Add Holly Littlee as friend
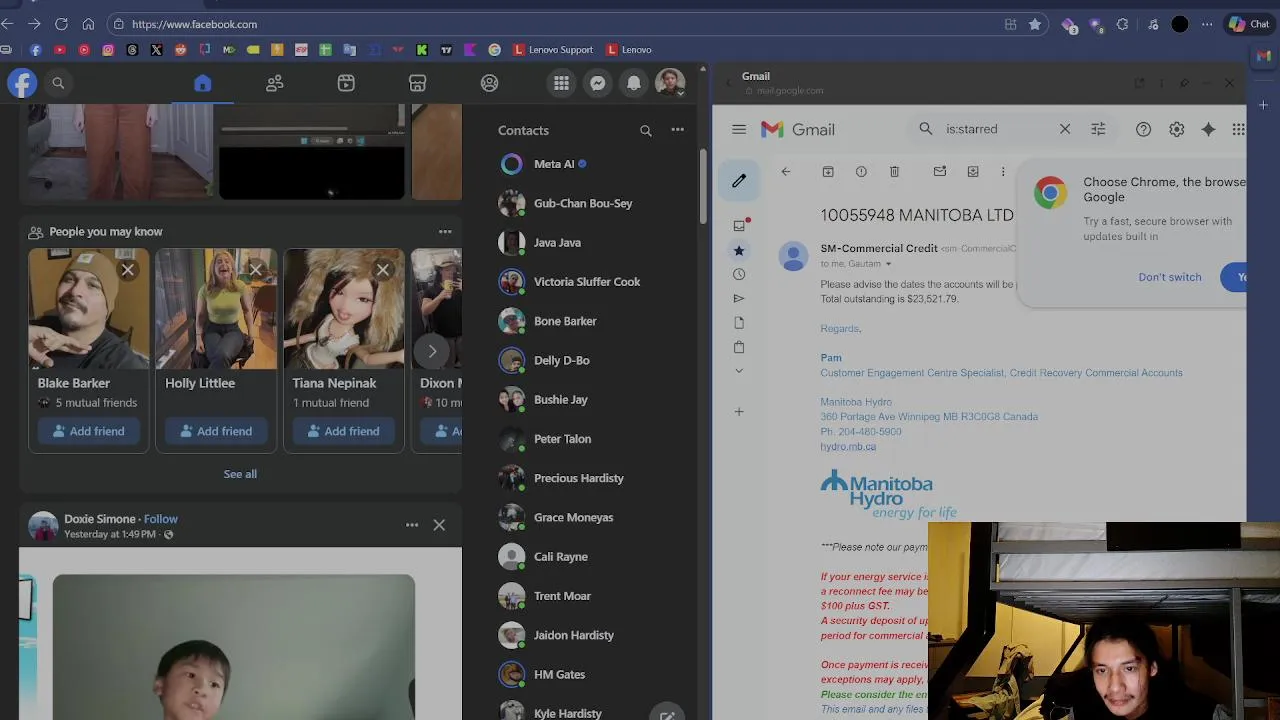 [216, 431]
